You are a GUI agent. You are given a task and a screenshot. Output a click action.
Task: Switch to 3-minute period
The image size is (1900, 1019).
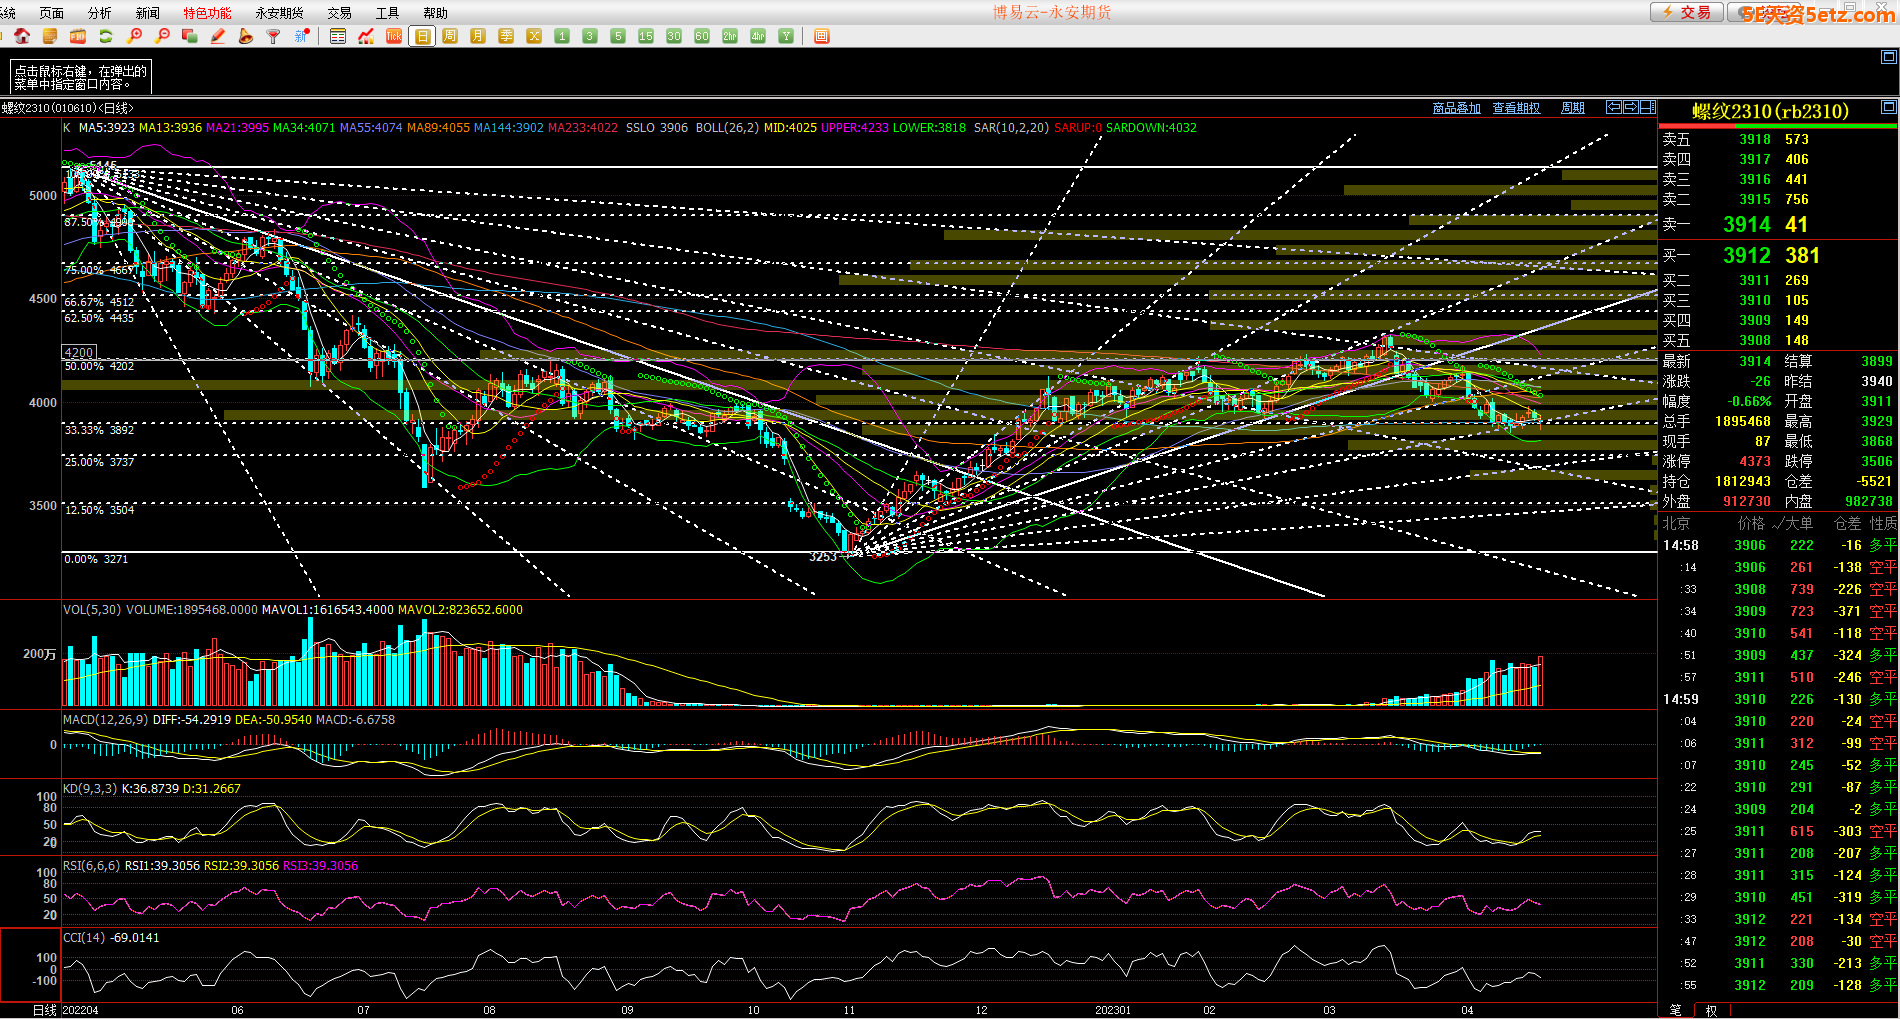click(x=590, y=36)
